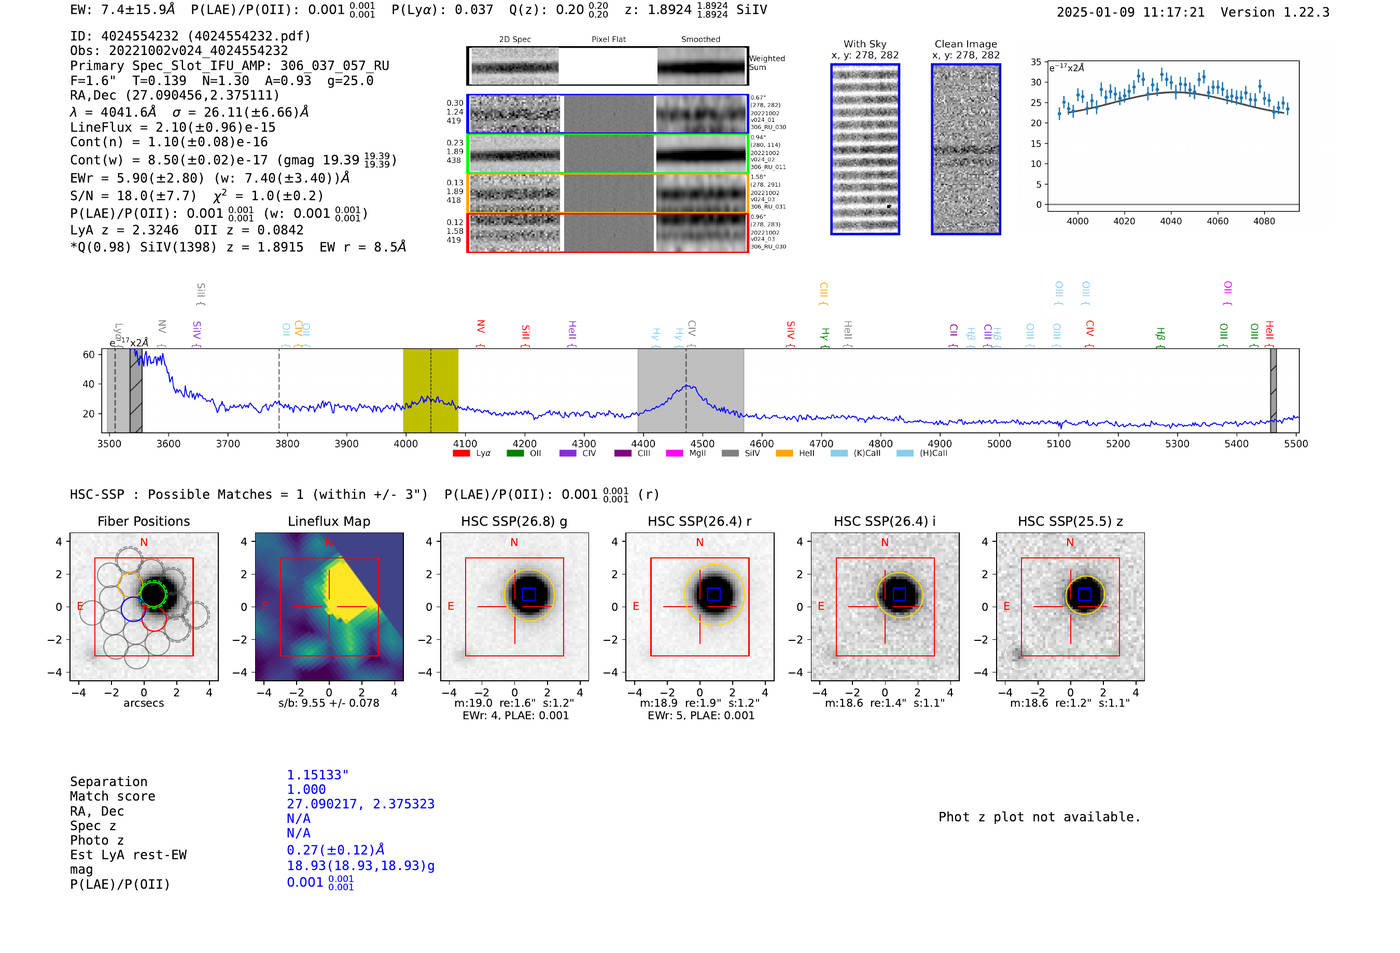Select the HSC SSP(26.8) g image
Image resolution: width=1400 pixels, height=953 pixels.
tap(514, 607)
